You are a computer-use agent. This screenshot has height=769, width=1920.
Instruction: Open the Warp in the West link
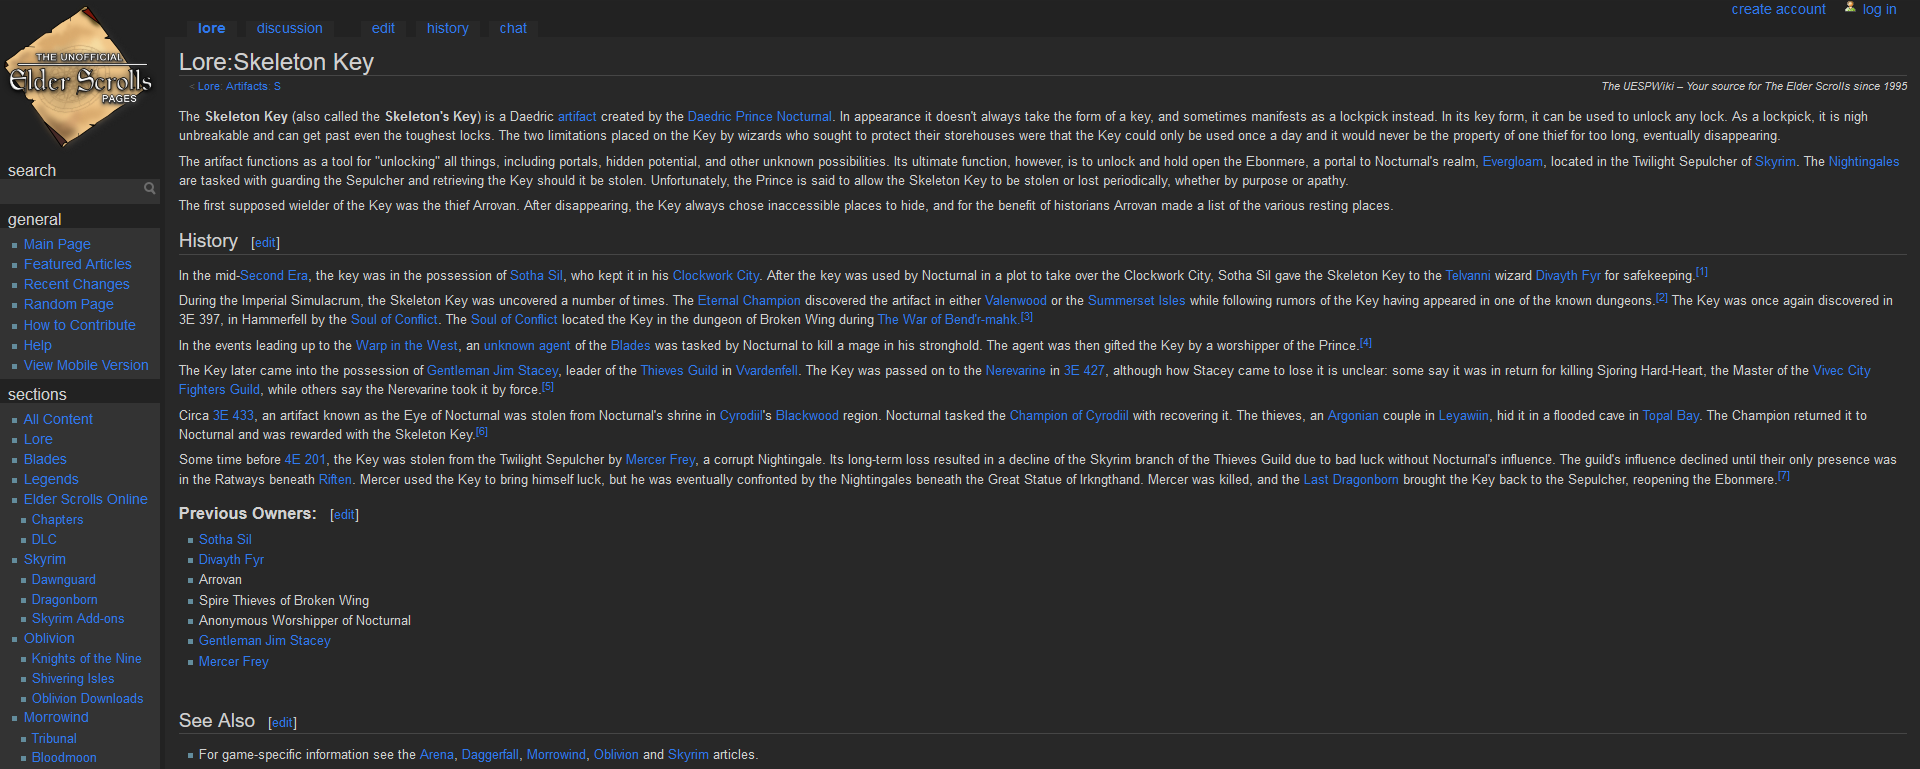point(407,346)
